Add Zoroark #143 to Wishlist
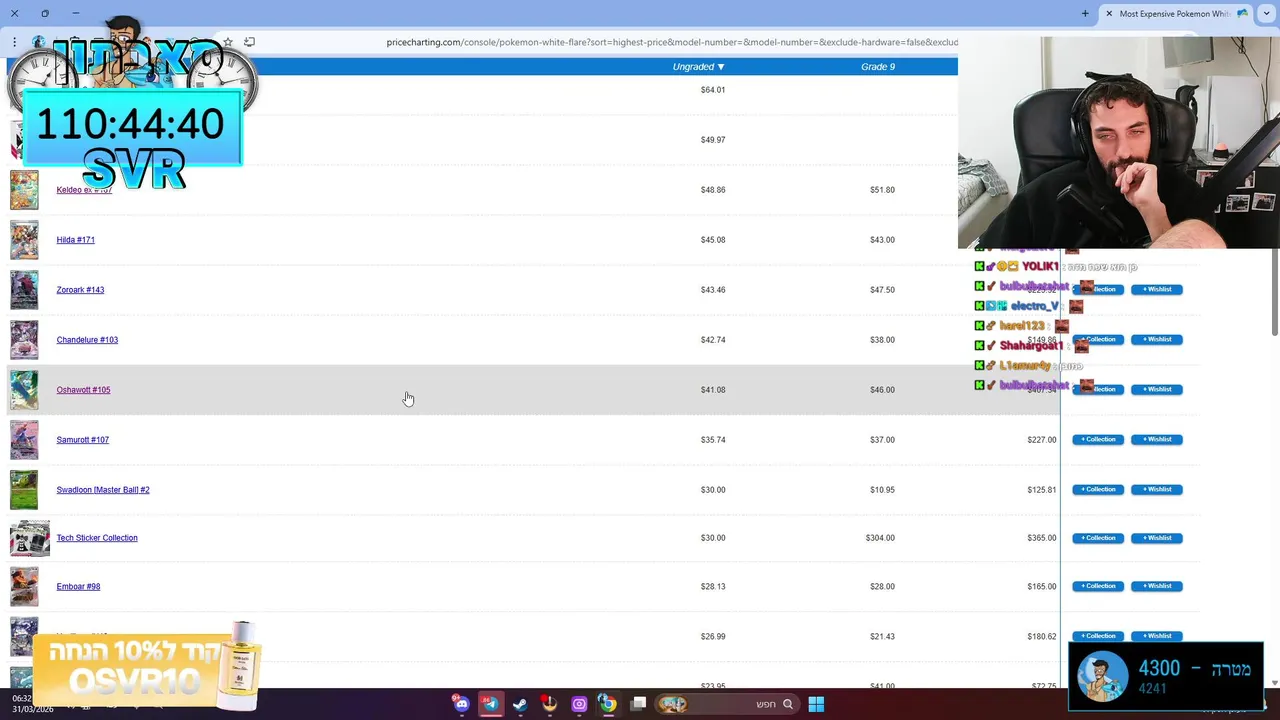This screenshot has height=720, width=1280. pyautogui.click(x=1157, y=290)
